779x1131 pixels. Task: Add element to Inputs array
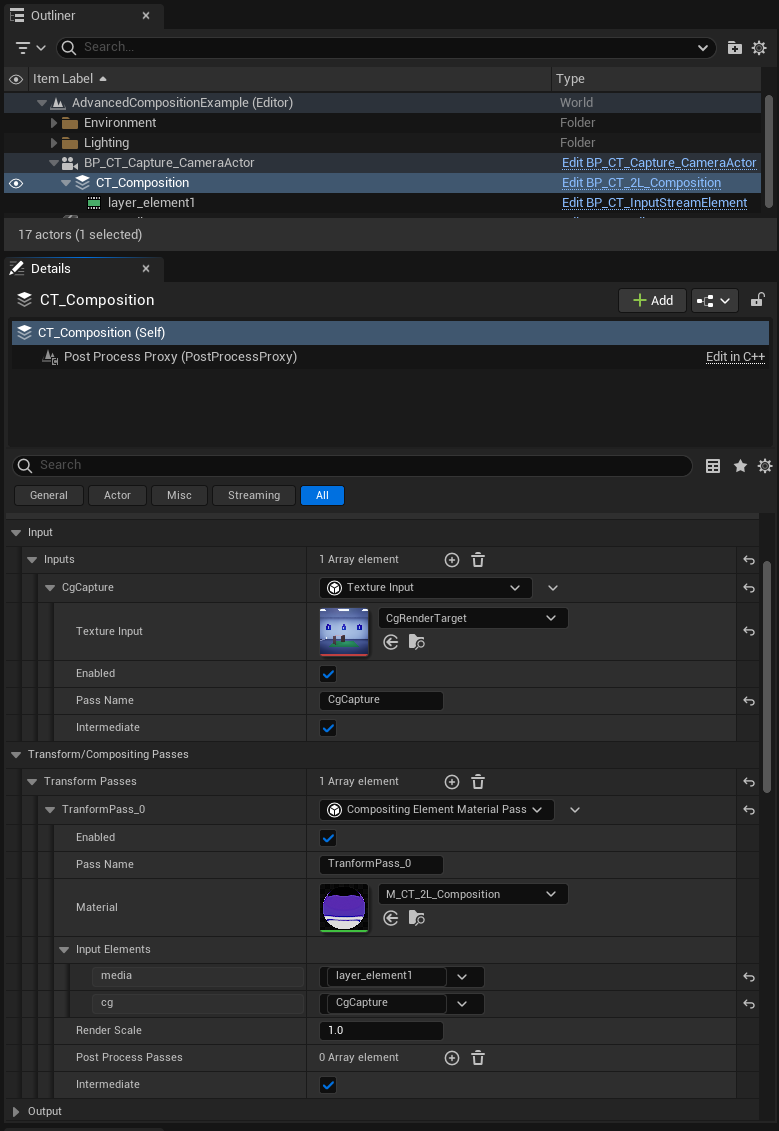[451, 560]
